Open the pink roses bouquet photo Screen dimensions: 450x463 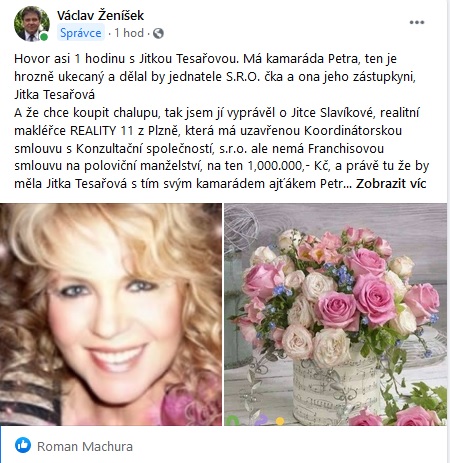click(x=335, y=314)
